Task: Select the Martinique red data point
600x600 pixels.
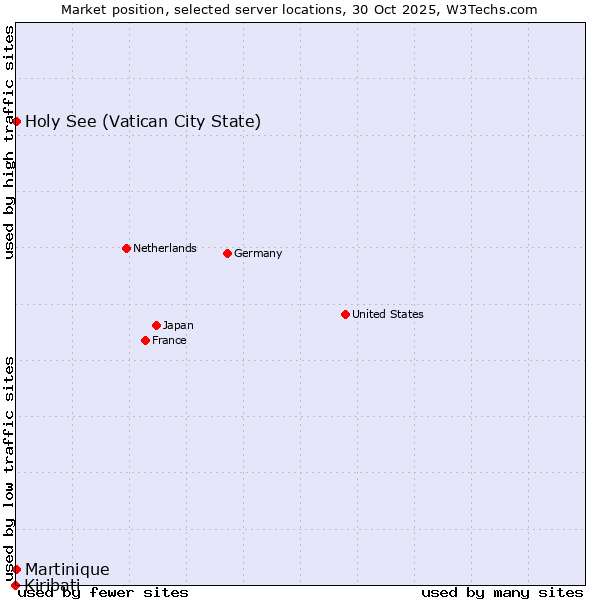Action: pyautogui.click(x=16, y=569)
